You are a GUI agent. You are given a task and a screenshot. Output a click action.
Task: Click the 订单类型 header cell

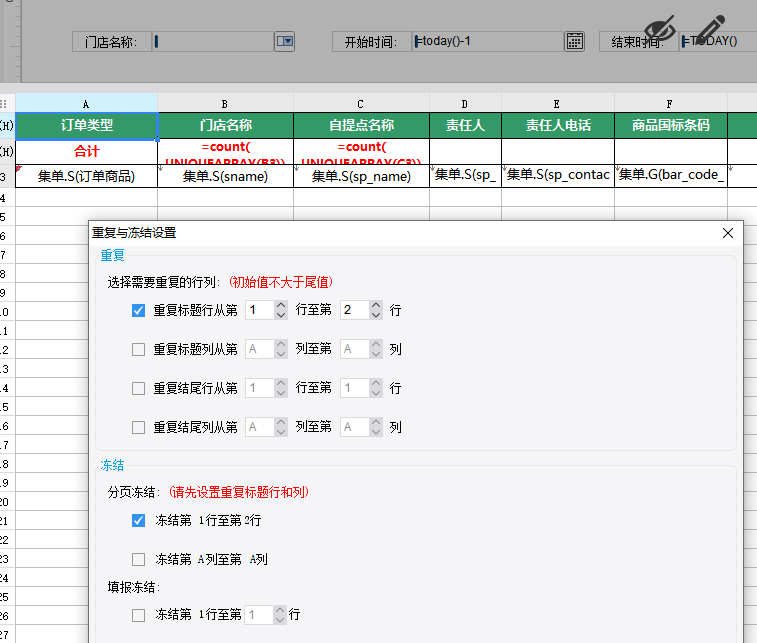tap(86, 126)
